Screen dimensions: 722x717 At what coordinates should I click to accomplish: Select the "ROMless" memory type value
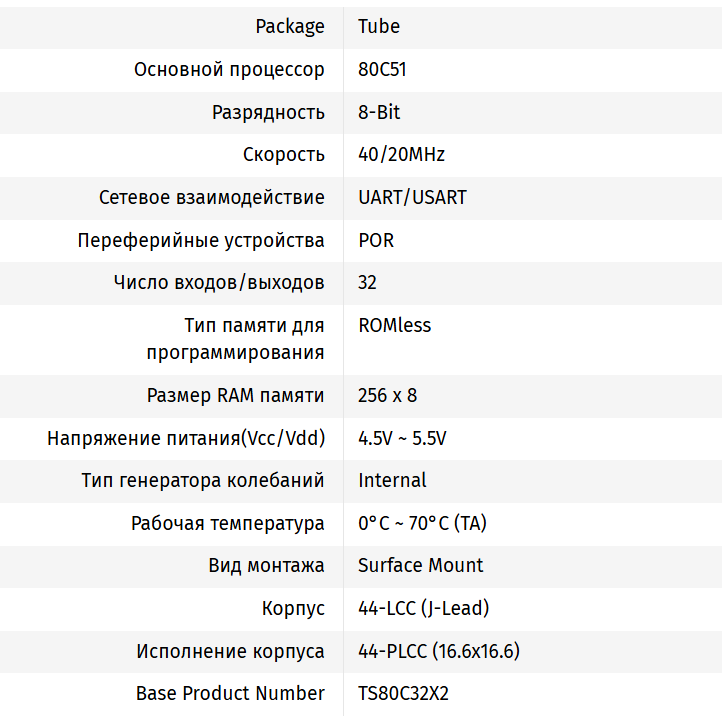coord(394,325)
